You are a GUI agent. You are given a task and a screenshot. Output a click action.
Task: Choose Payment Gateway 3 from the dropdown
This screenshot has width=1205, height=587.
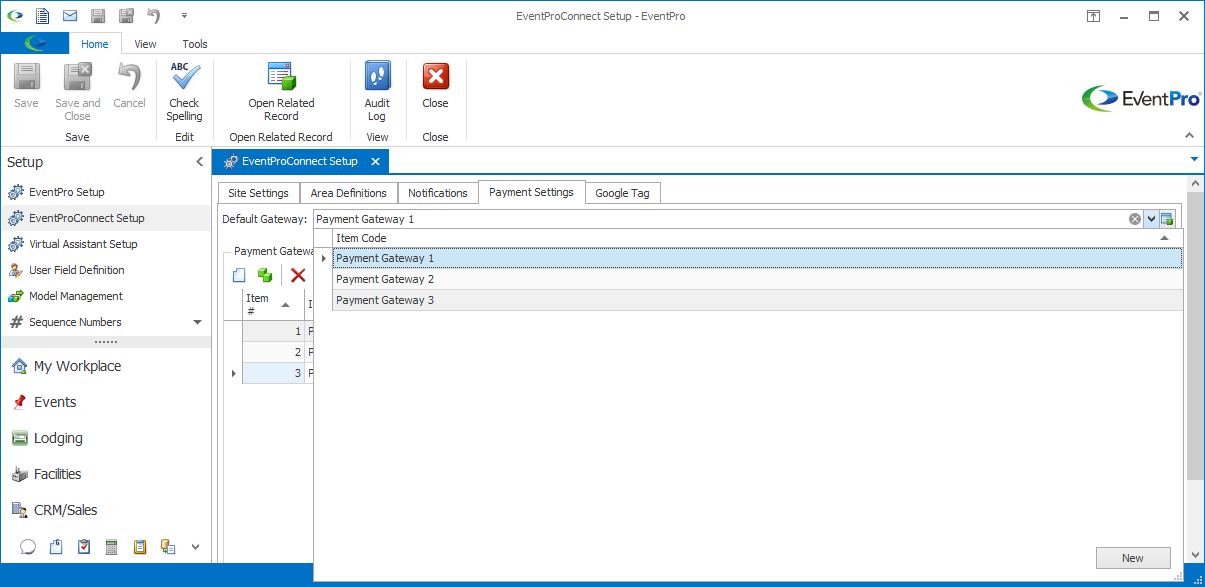click(757, 300)
